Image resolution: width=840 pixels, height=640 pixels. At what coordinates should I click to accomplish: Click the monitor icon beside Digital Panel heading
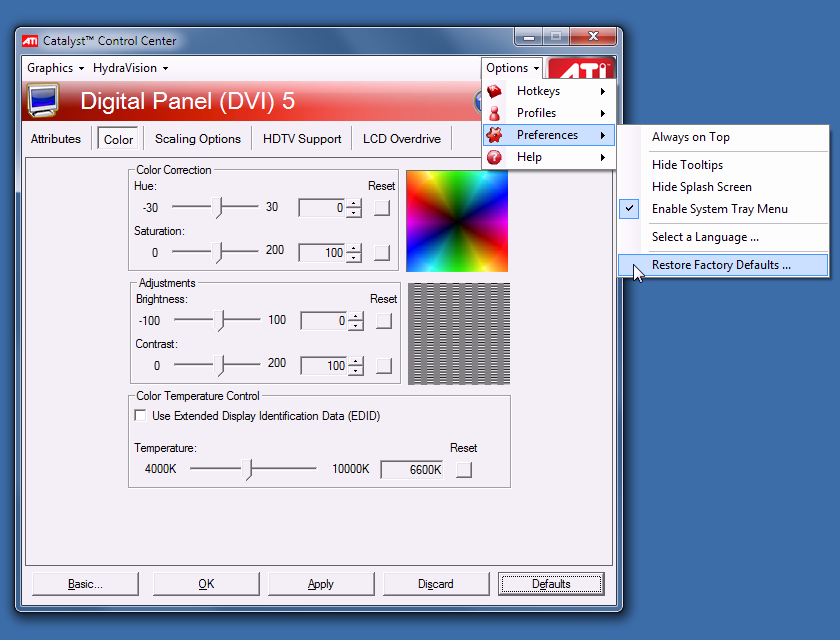pos(43,100)
